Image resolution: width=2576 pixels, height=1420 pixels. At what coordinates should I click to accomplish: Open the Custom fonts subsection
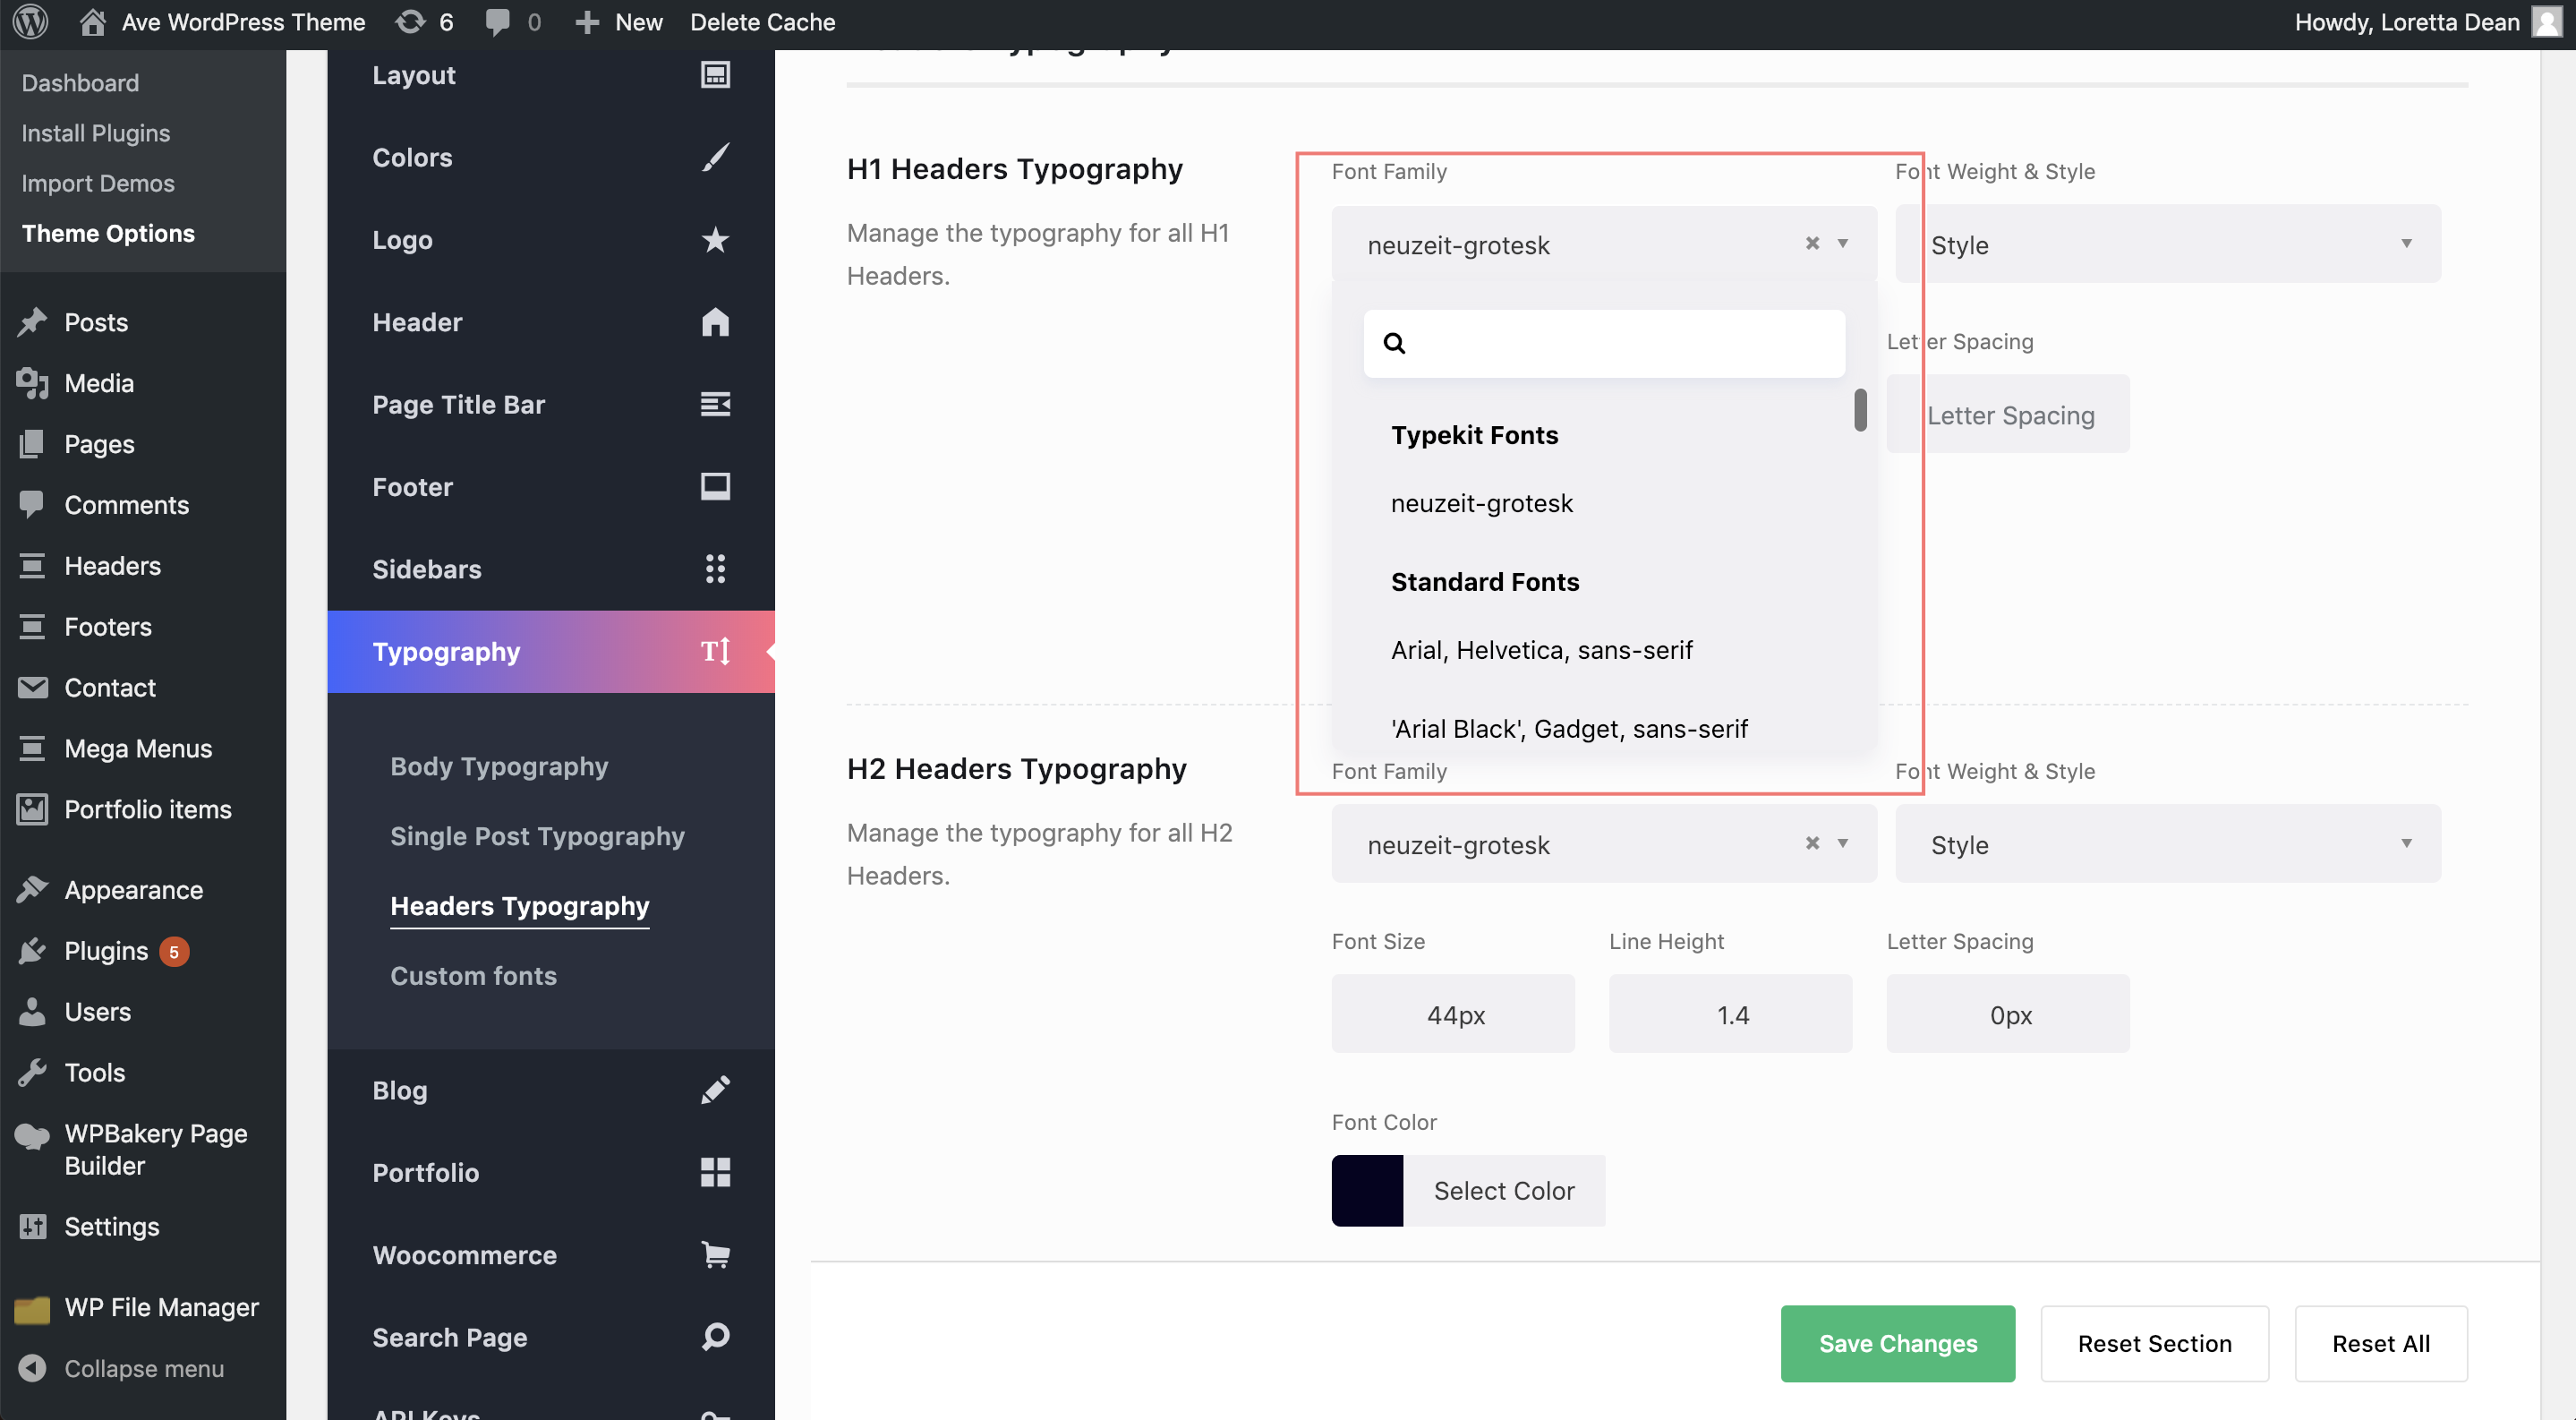[x=473, y=976]
